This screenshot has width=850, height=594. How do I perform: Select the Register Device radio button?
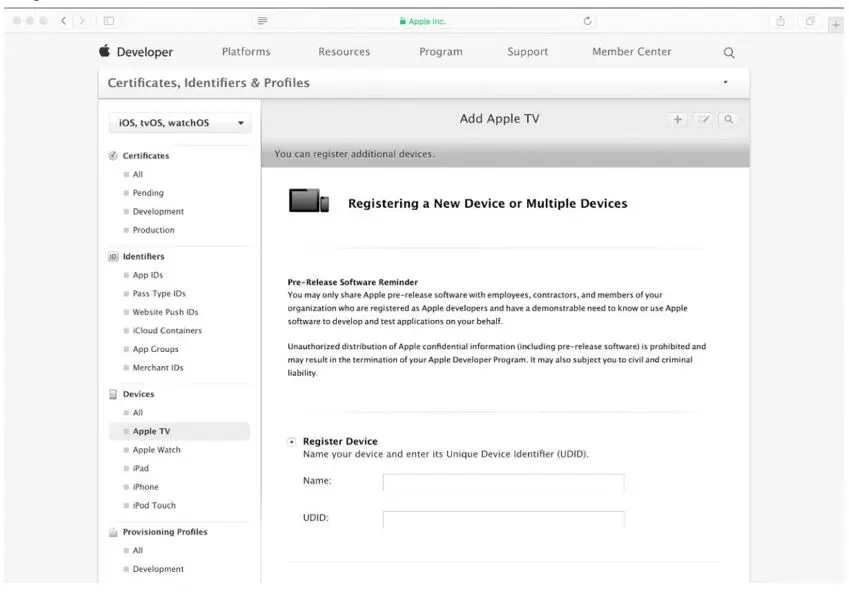(x=292, y=442)
